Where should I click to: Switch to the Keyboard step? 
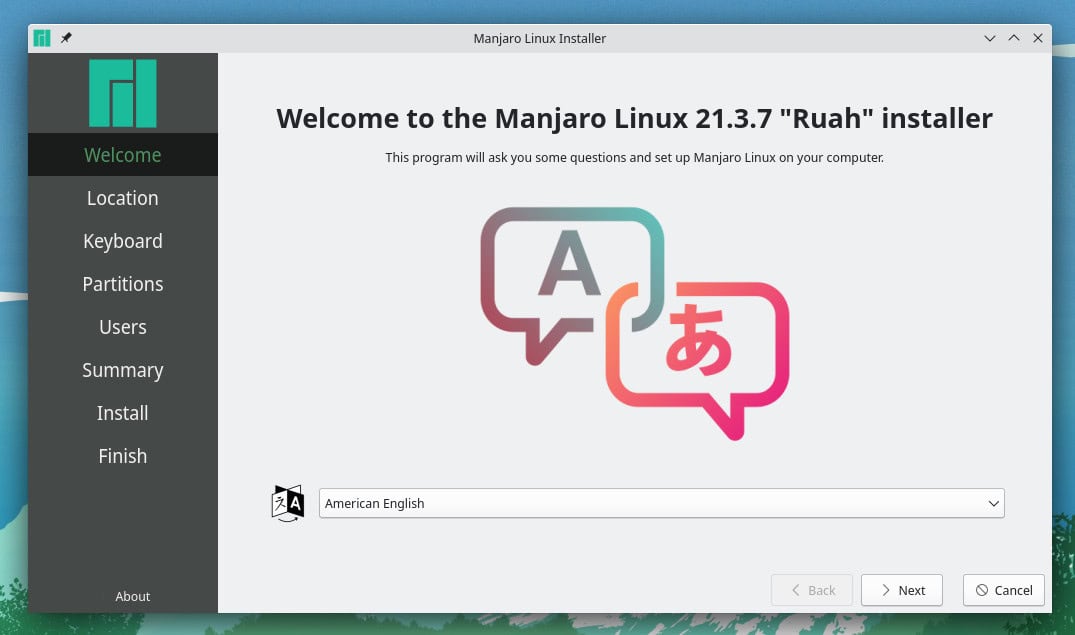coord(122,240)
